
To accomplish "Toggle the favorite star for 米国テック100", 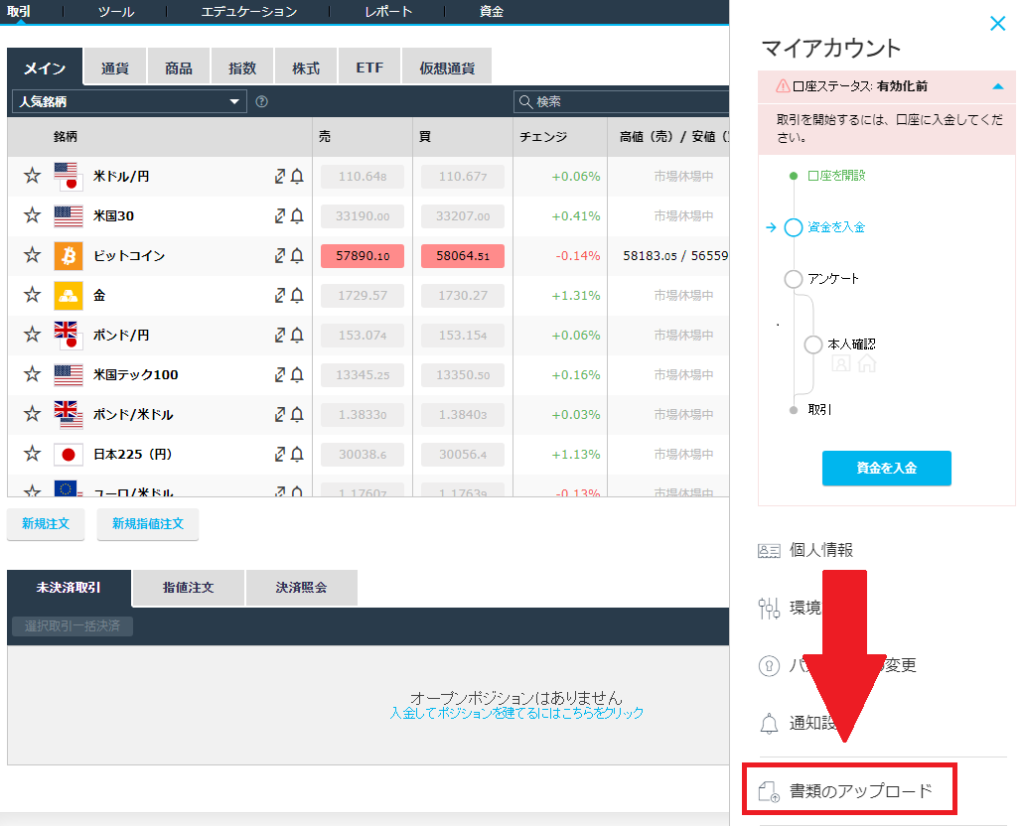I will (x=32, y=374).
